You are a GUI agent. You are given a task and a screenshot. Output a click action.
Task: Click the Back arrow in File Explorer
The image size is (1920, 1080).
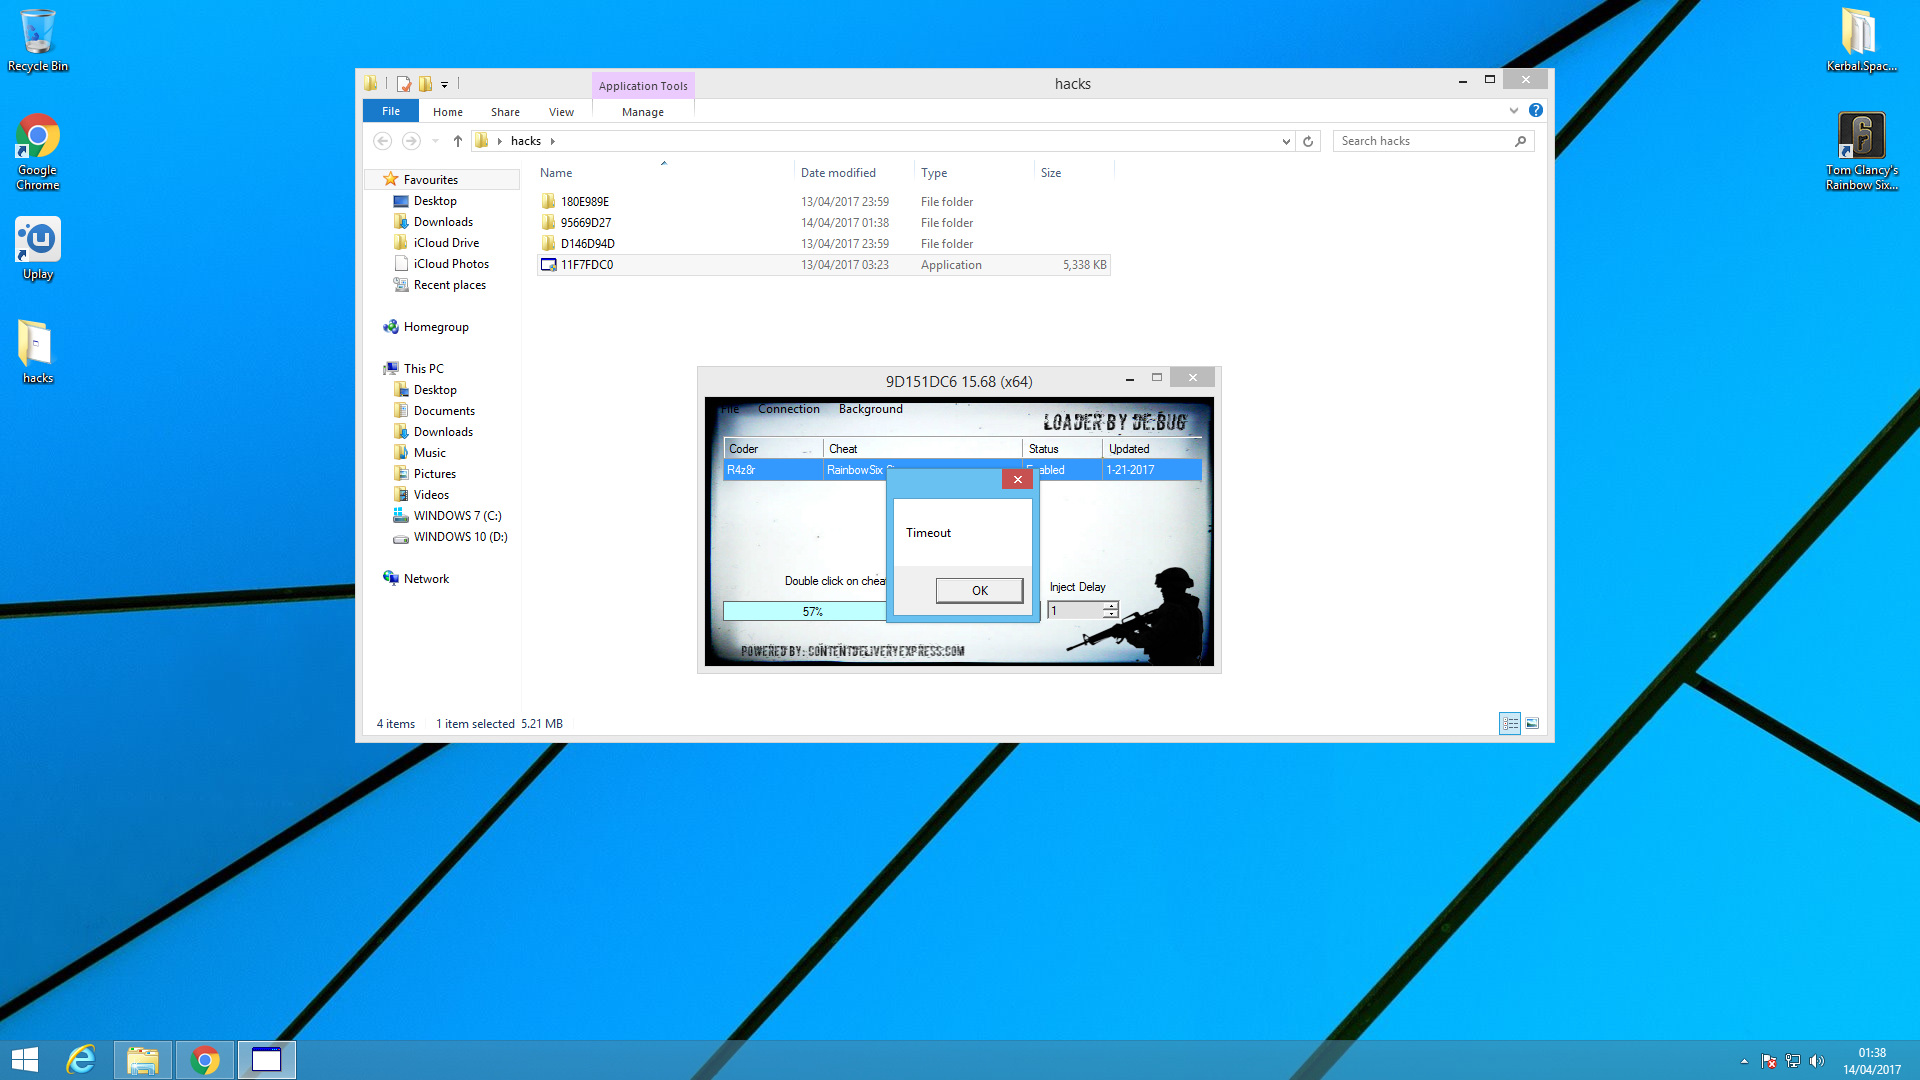click(382, 141)
